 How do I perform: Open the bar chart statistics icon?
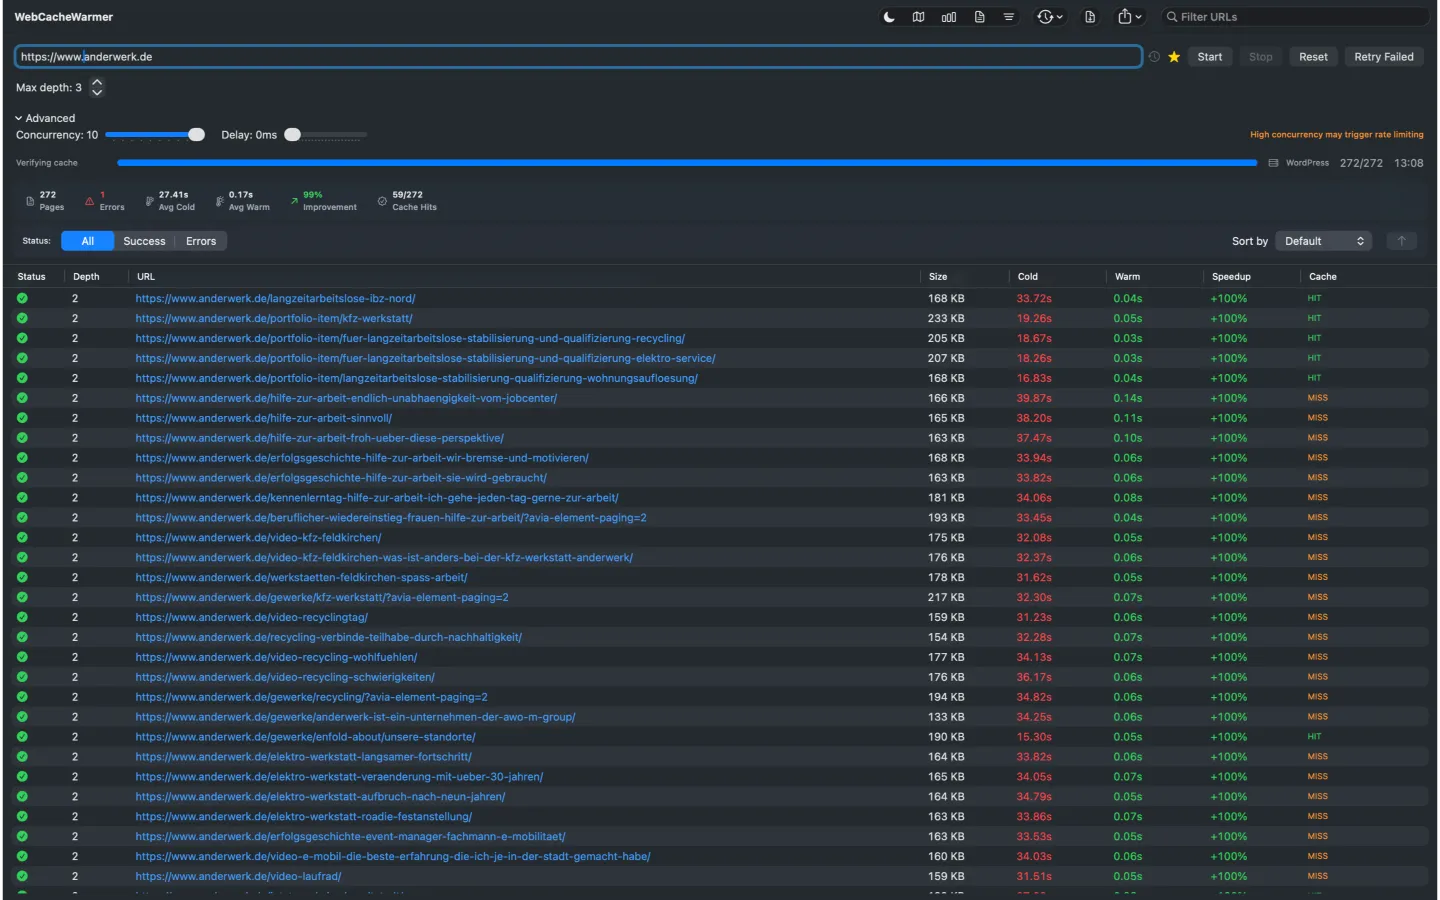click(949, 16)
